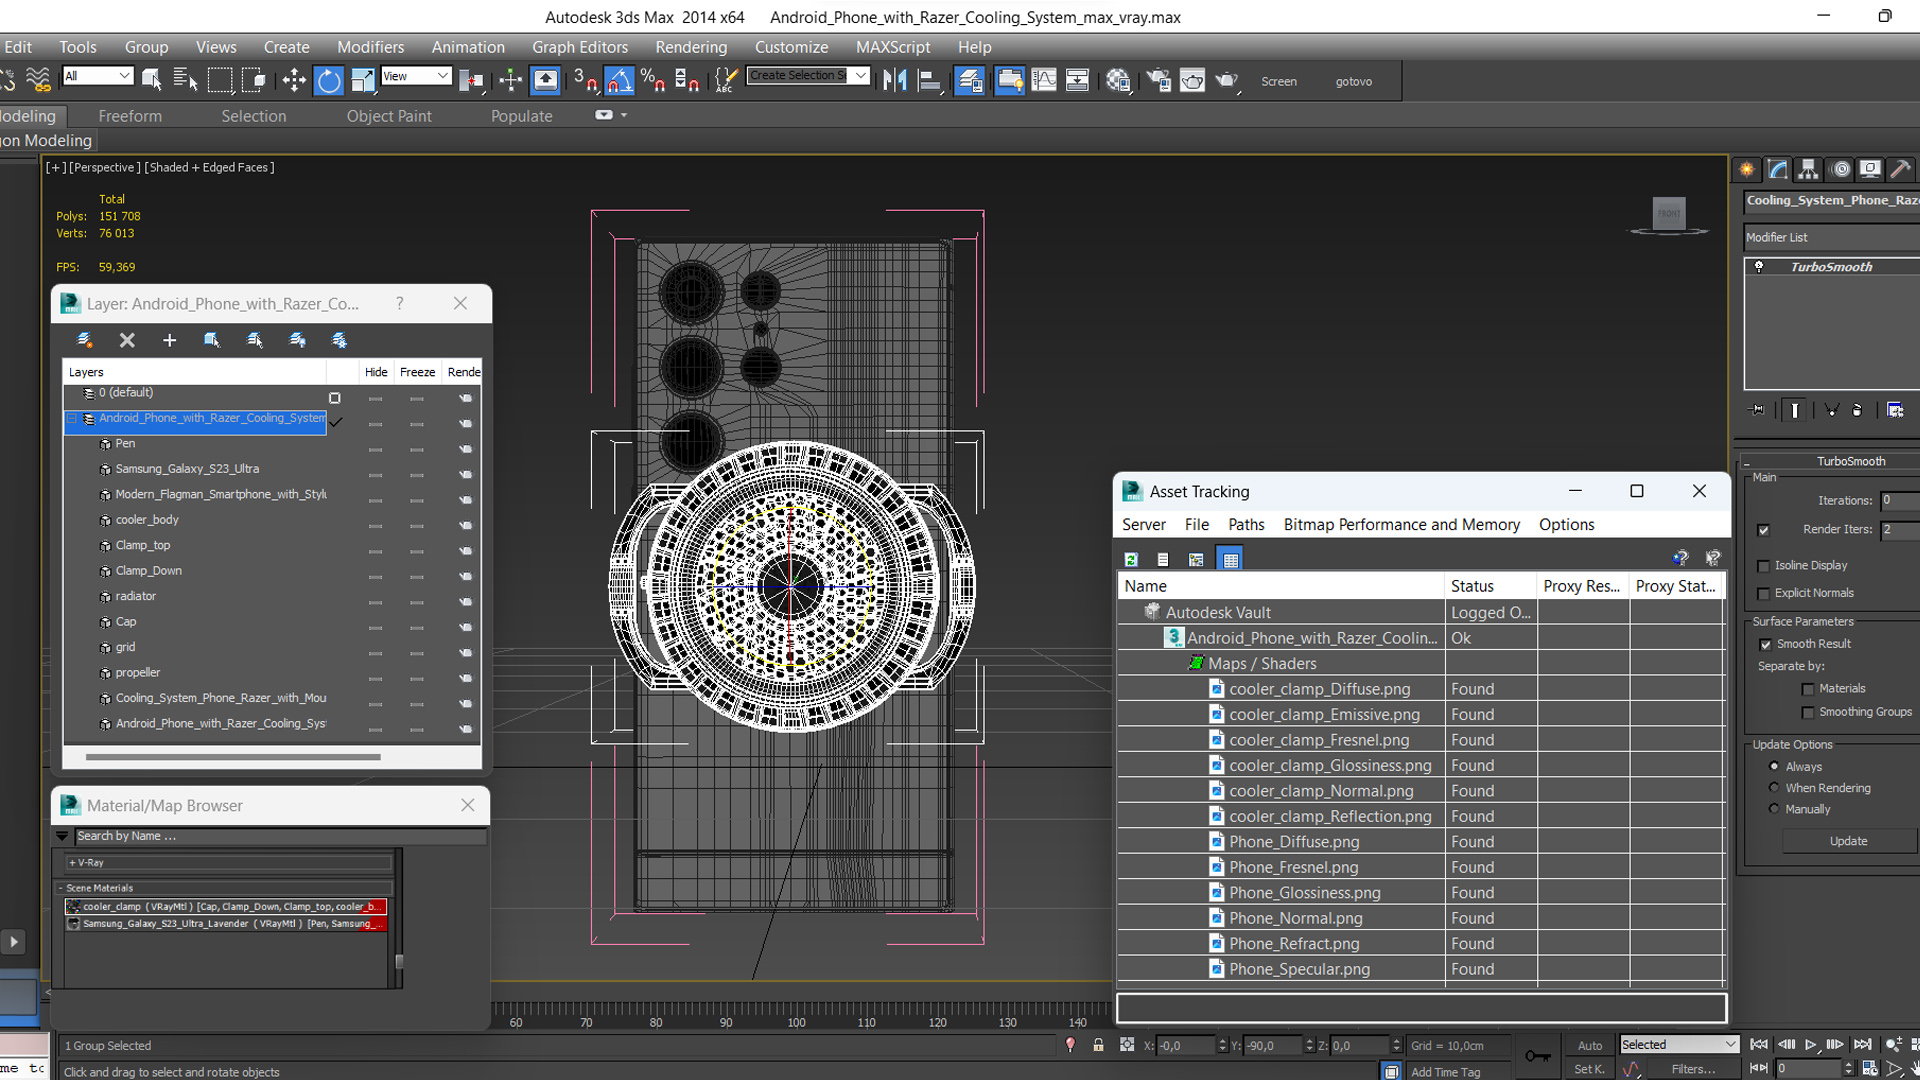The height and width of the screenshot is (1080, 1920).
Task: Open the Selected key filter dropdown
Action: pos(1679,1044)
